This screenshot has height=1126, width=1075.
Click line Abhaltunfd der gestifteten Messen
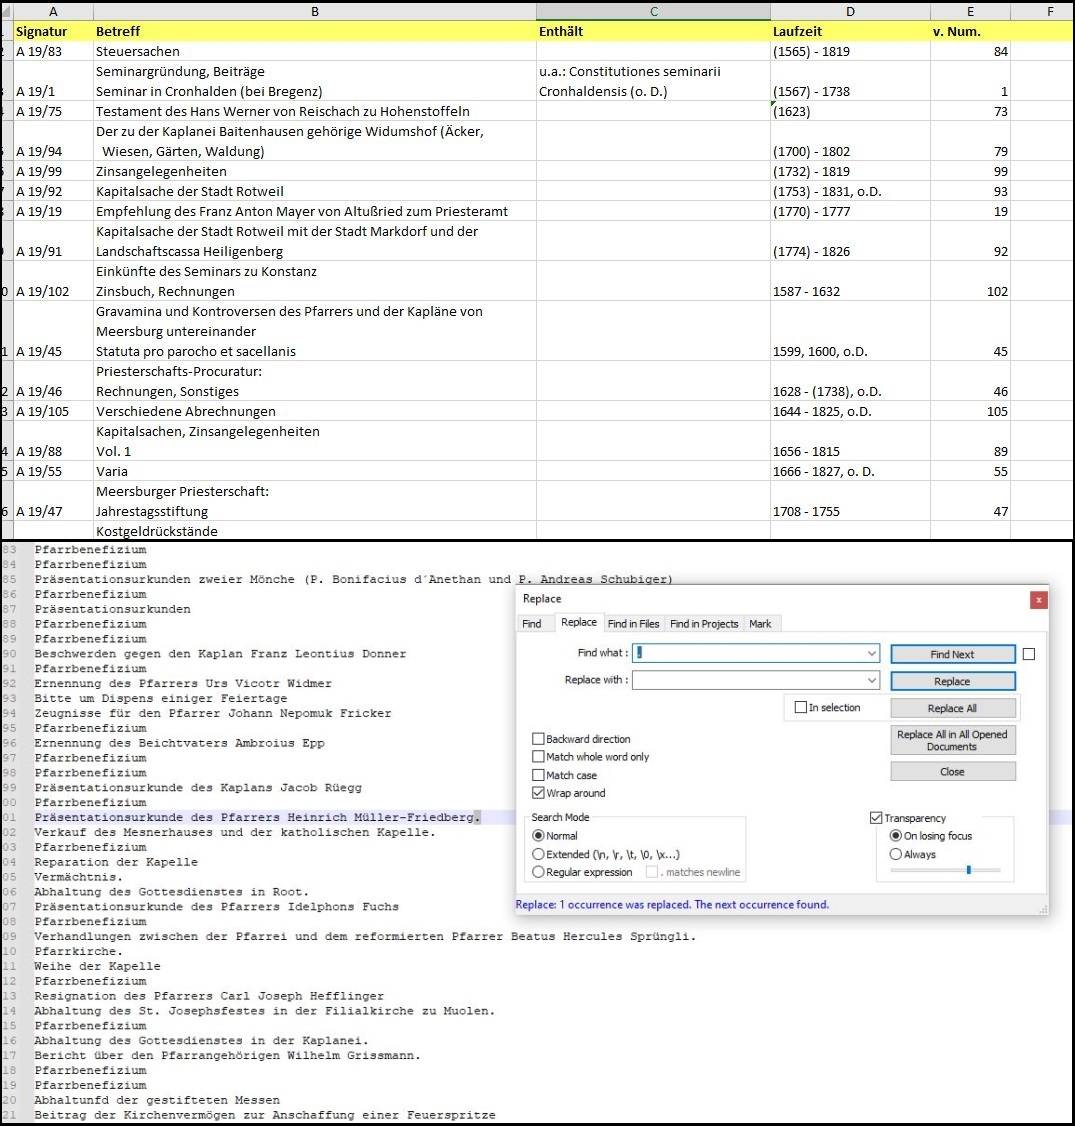[157, 1100]
